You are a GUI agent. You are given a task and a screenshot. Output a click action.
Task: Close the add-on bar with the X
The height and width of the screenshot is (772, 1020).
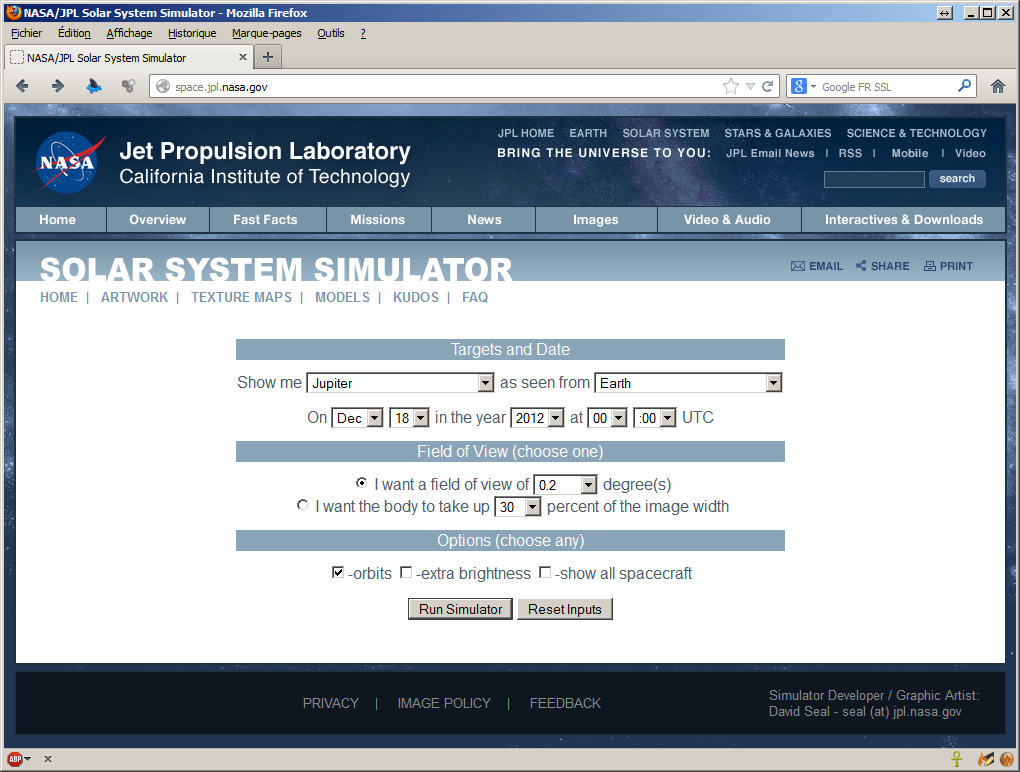coord(47,758)
